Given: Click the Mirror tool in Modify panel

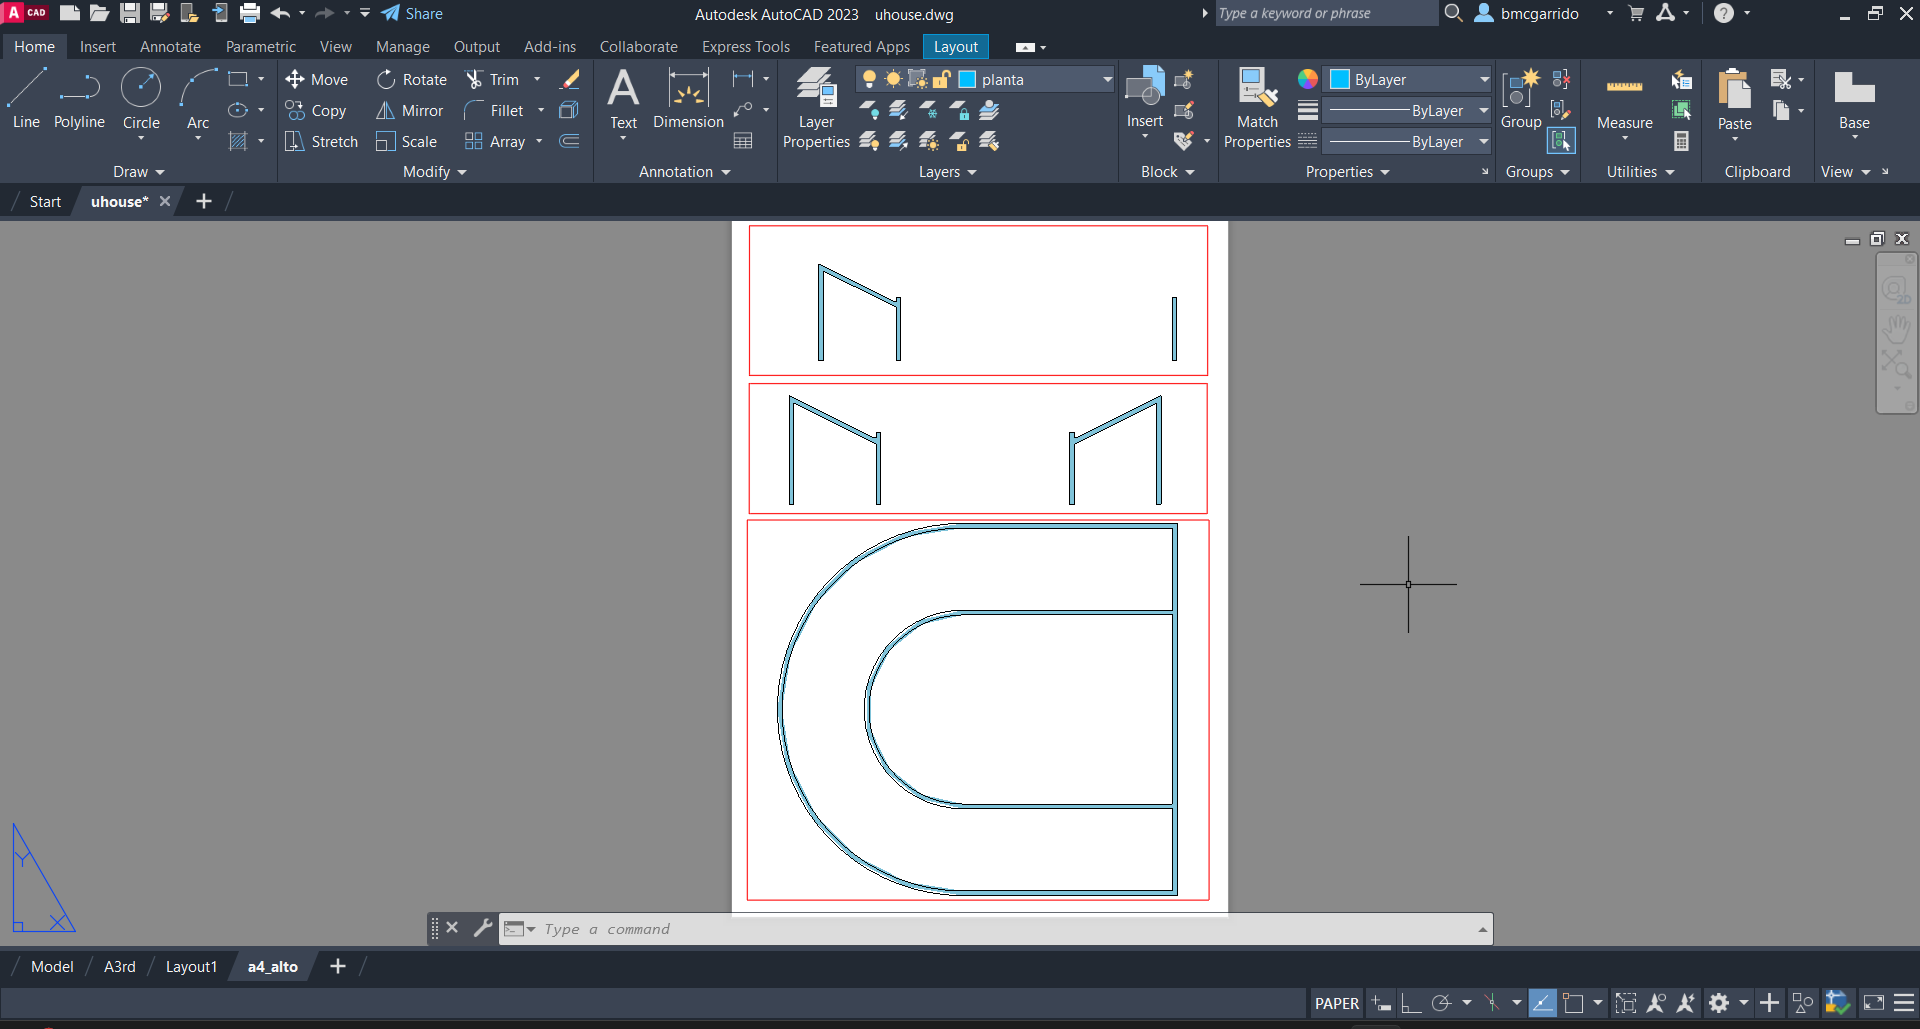Looking at the screenshot, I should pos(409,111).
